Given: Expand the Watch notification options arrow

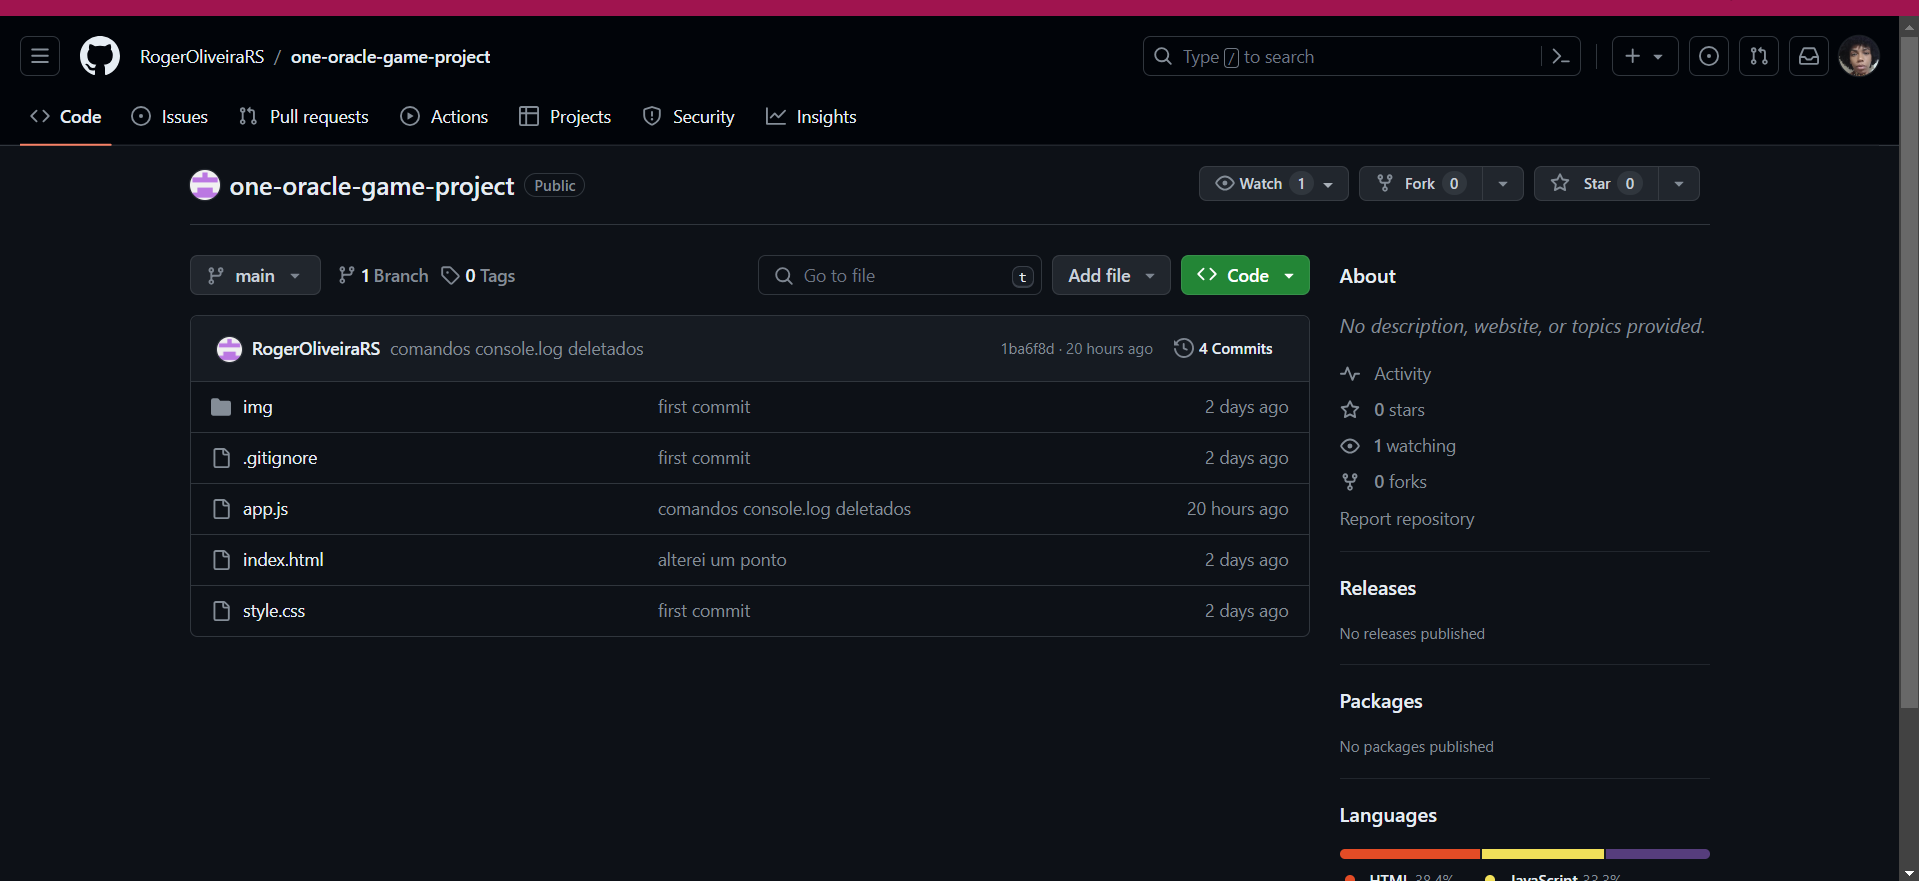Looking at the screenshot, I should 1328,184.
